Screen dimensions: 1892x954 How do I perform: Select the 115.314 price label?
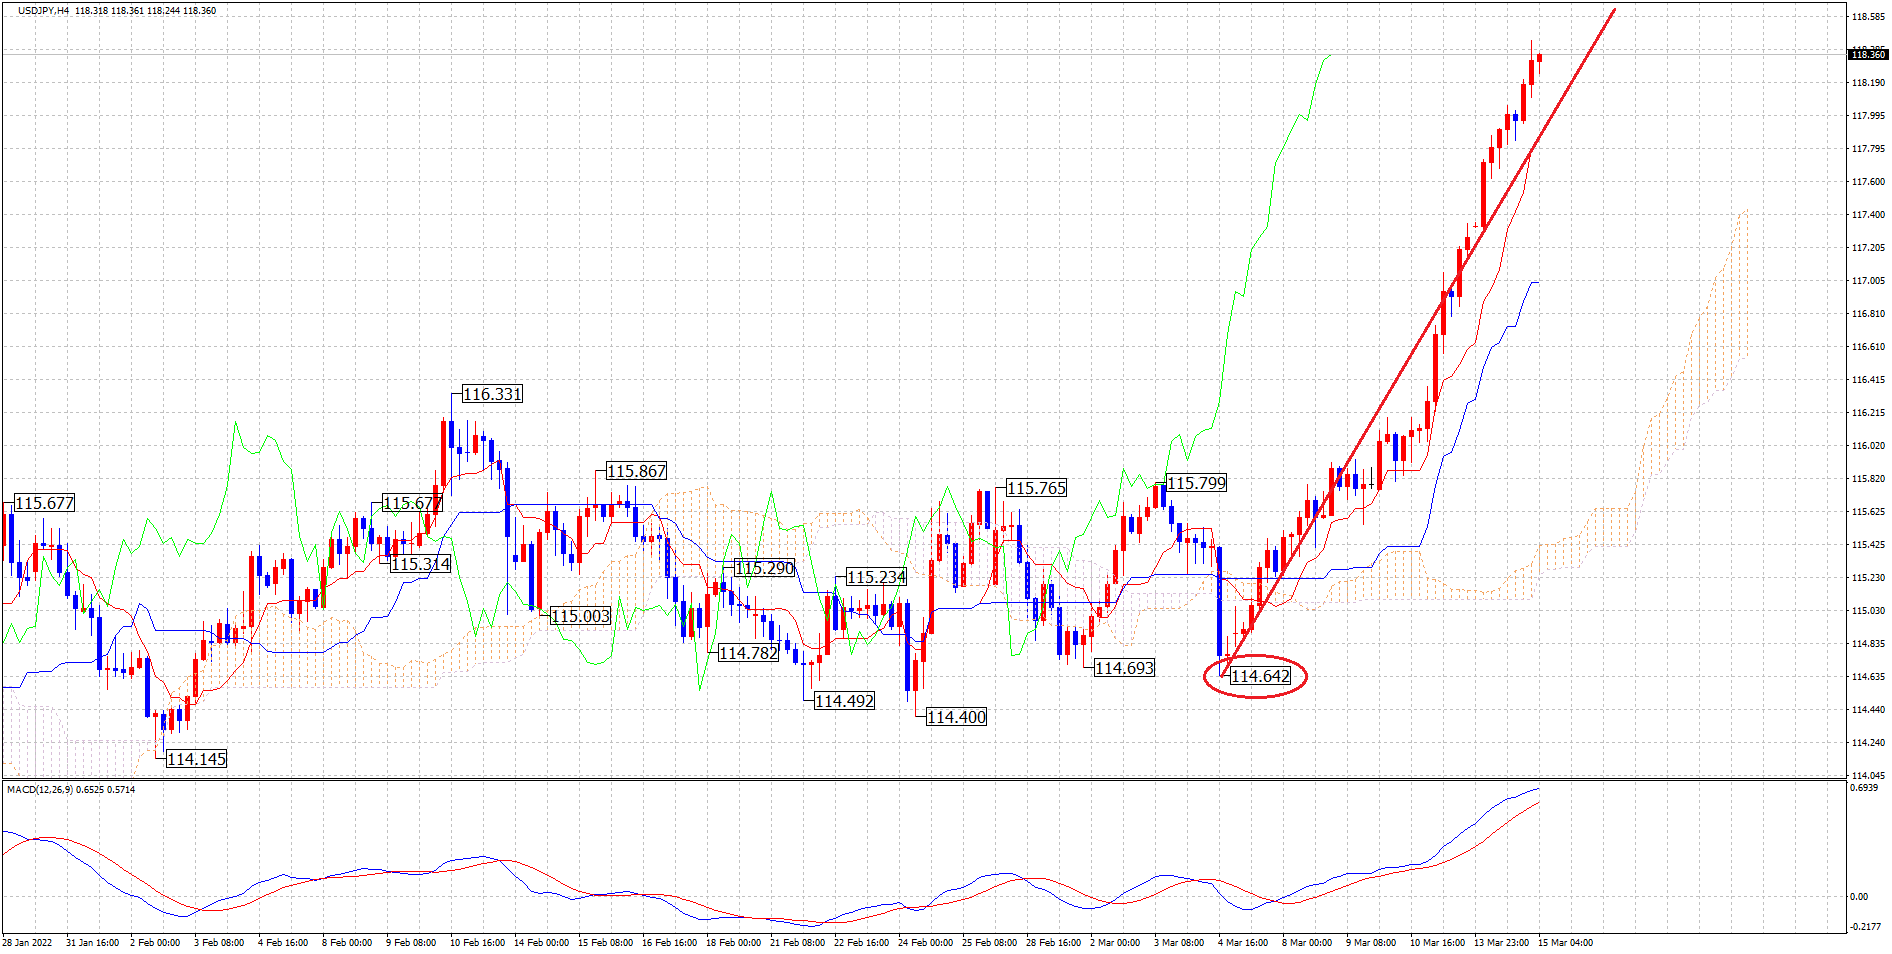(x=420, y=564)
